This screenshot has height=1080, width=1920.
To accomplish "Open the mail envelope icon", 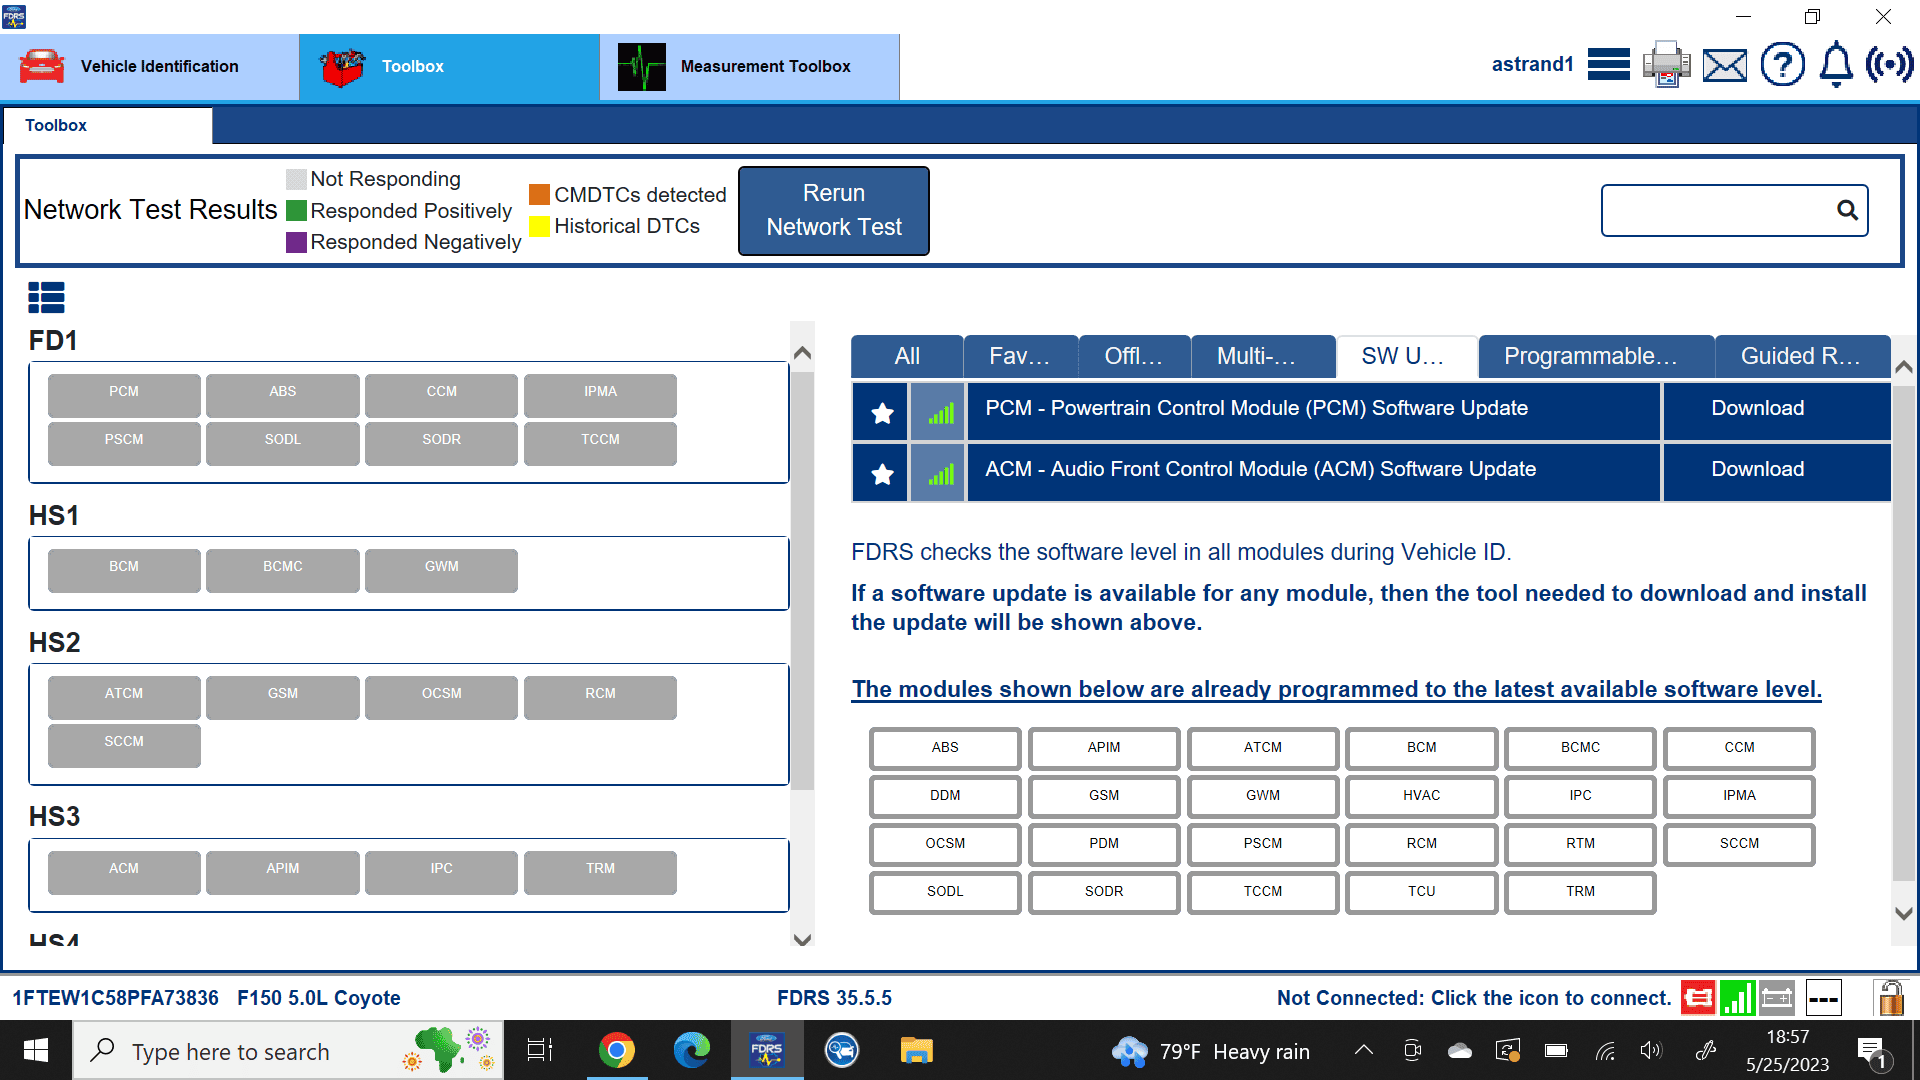I will [x=1725, y=66].
